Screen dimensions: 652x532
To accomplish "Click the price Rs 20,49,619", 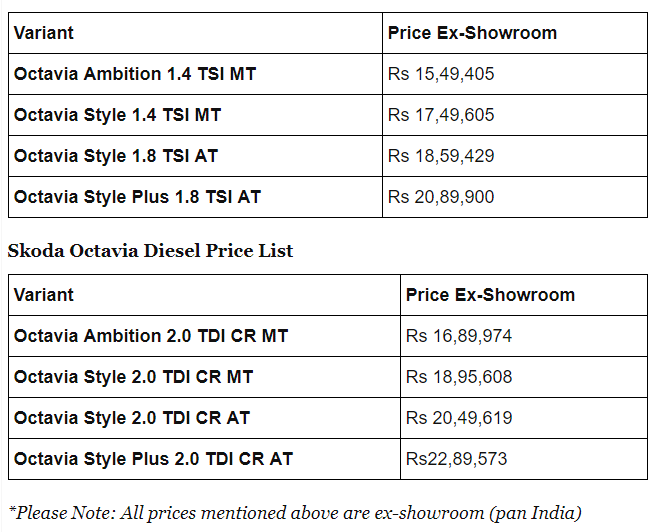I will [x=459, y=418].
